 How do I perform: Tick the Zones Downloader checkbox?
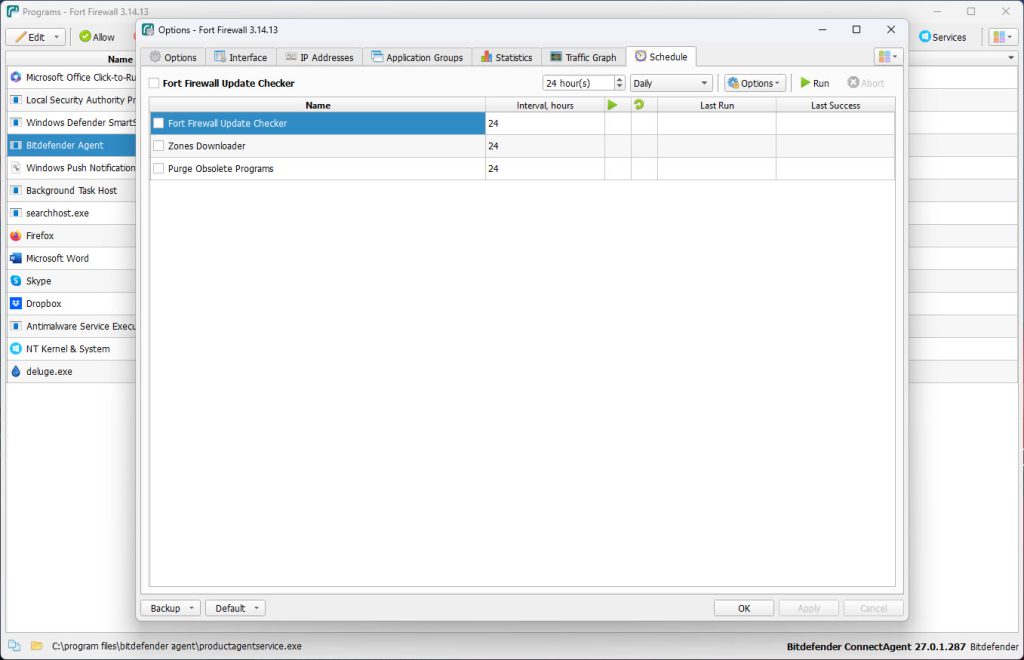(158, 146)
